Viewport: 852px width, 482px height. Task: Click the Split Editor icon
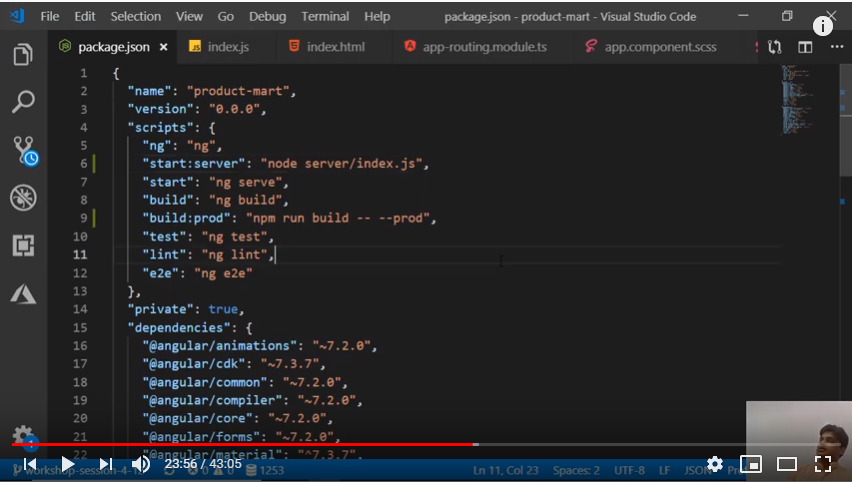[x=805, y=47]
